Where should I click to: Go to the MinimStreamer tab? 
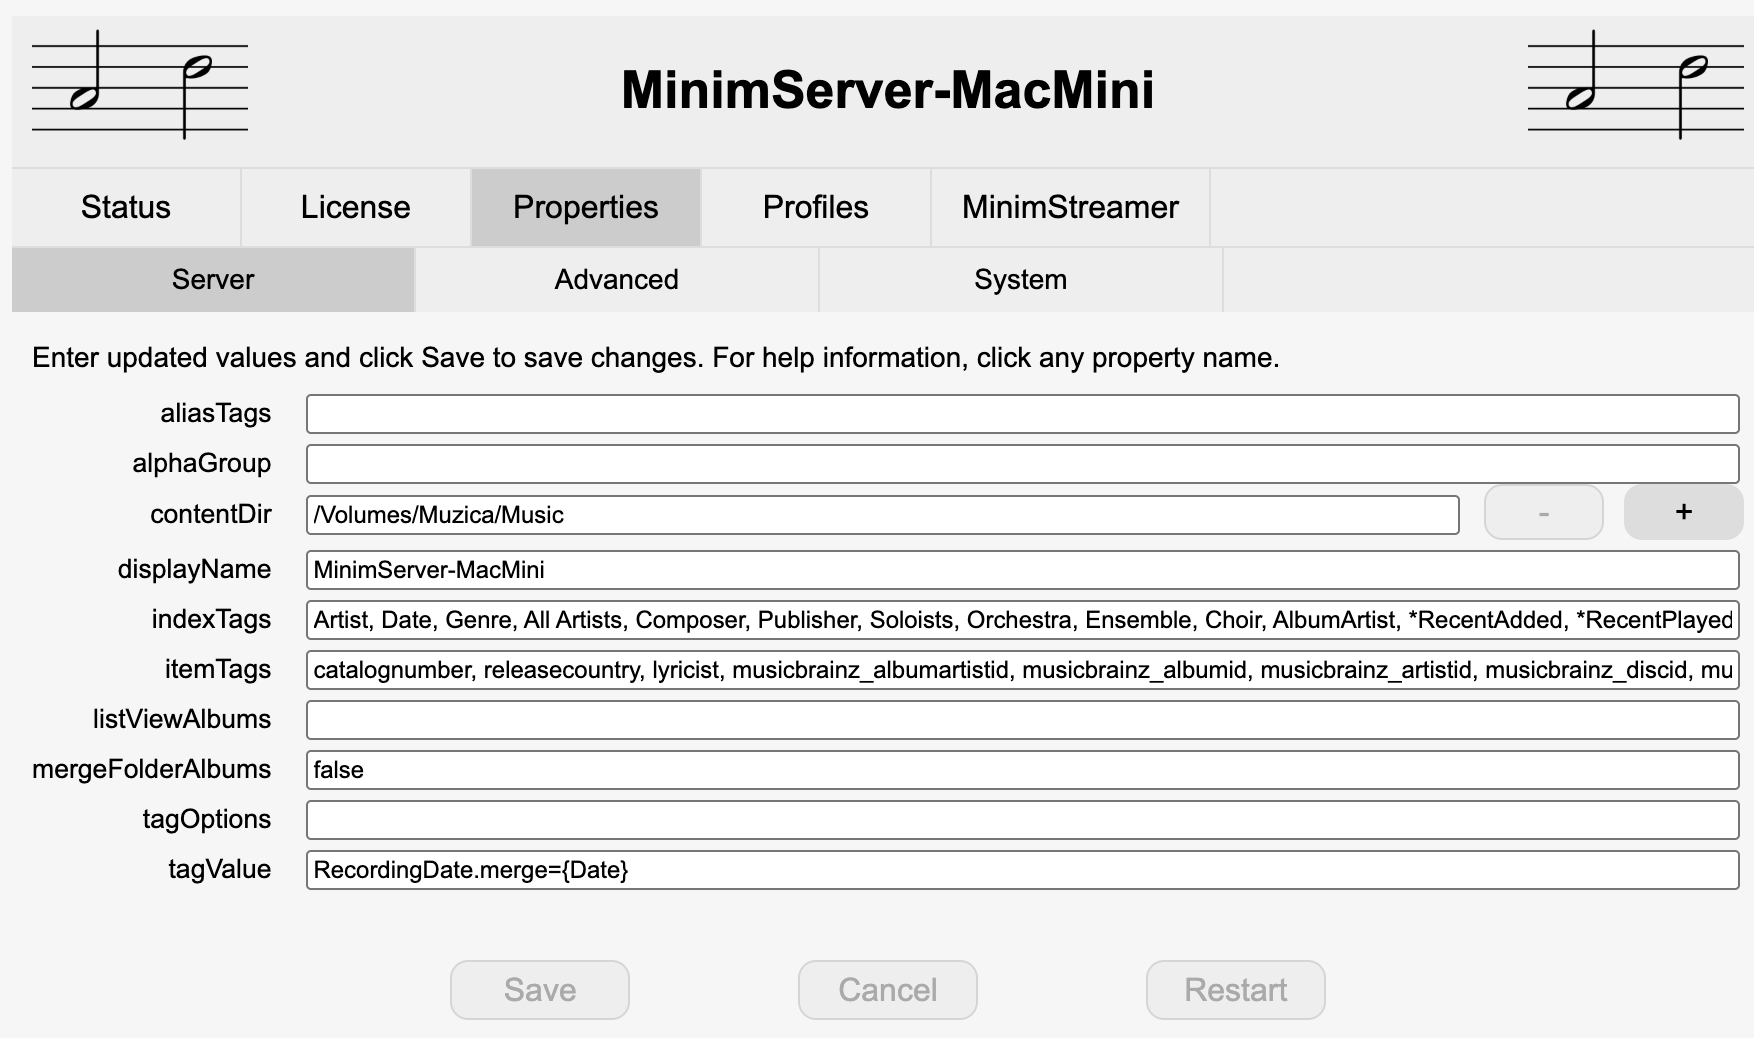pyautogui.click(x=1070, y=207)
